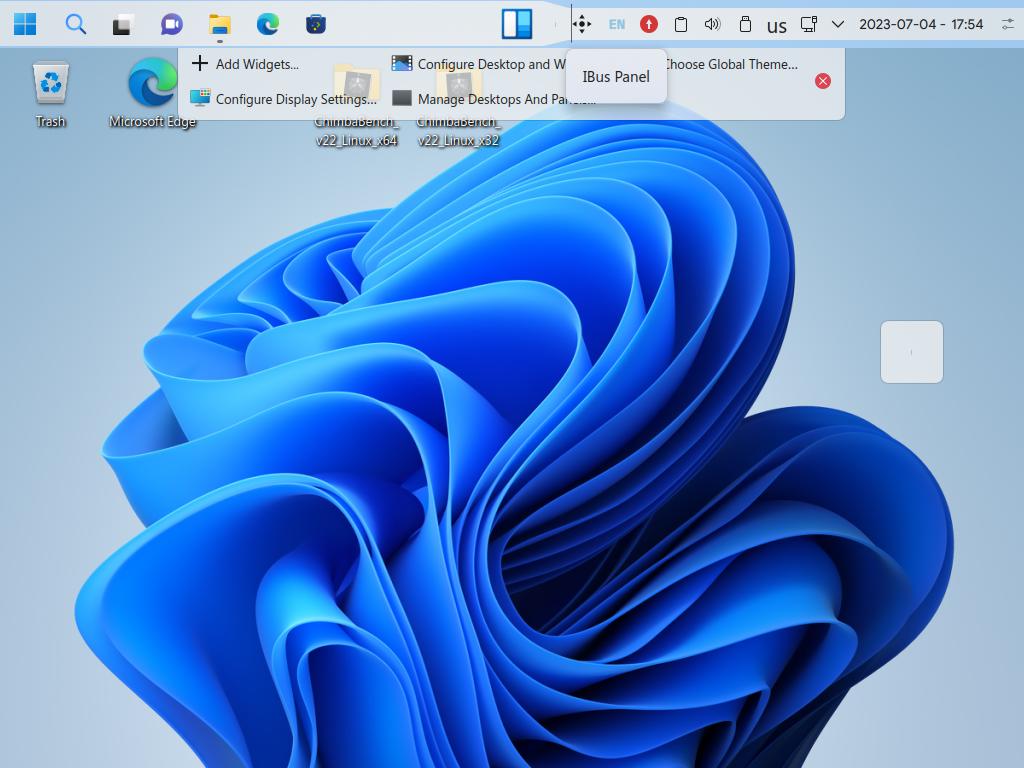The image size is (1024, 768).
Task: Choose Configure Display Settings... entry
Action: point(284,99)
